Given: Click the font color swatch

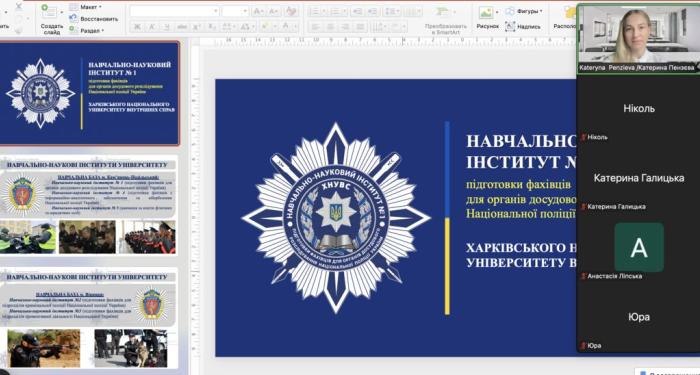Looking at the screenshot, I should (x=286, y=26).
